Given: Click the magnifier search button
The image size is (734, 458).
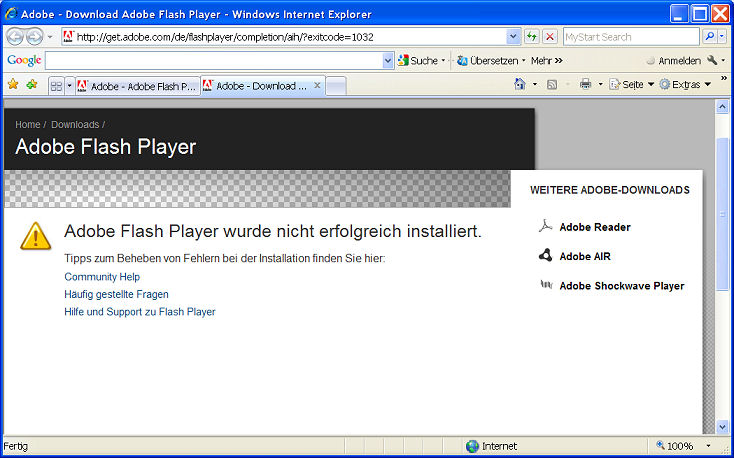Looking at the screenshot, I should tap(710, 37).
